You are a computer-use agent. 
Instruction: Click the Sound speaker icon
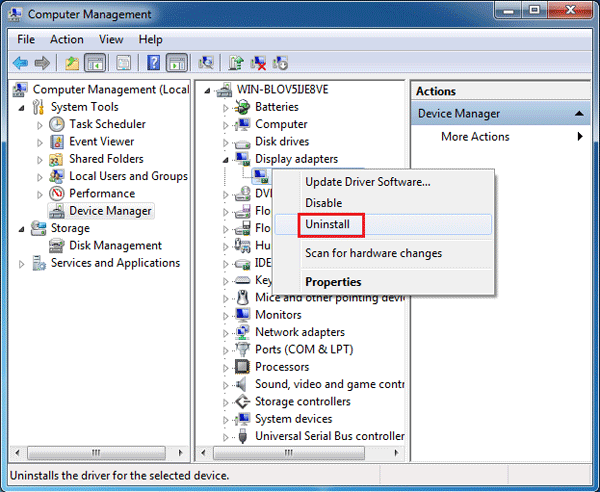[x=242, y=384]
